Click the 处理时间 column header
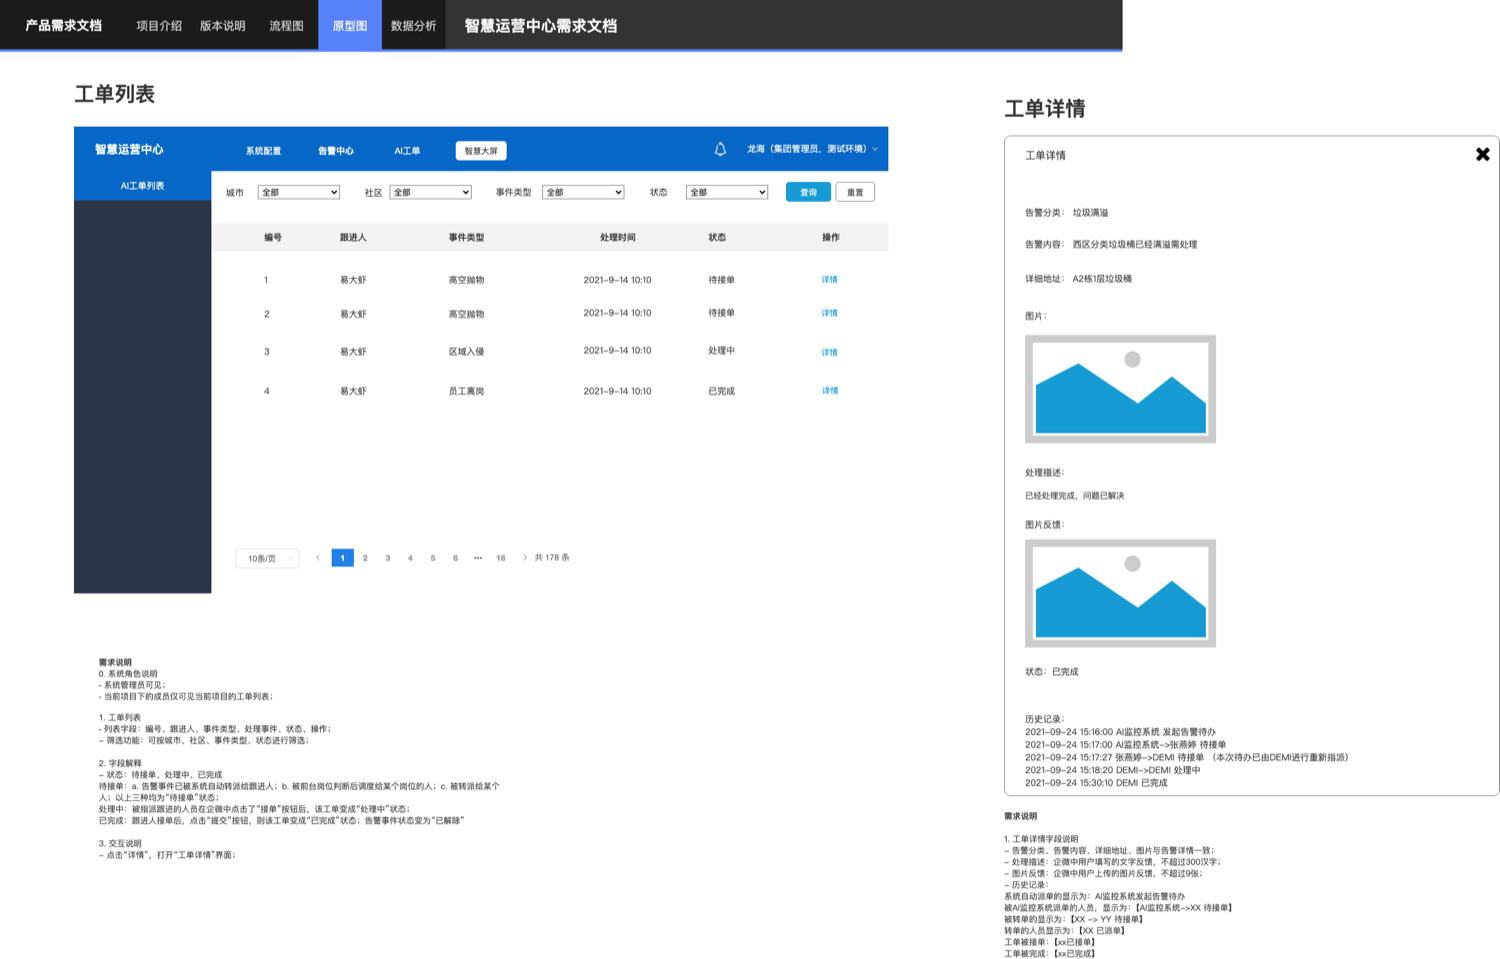Viewport: 1500px width, 959px height. click(x=618, y=237)
